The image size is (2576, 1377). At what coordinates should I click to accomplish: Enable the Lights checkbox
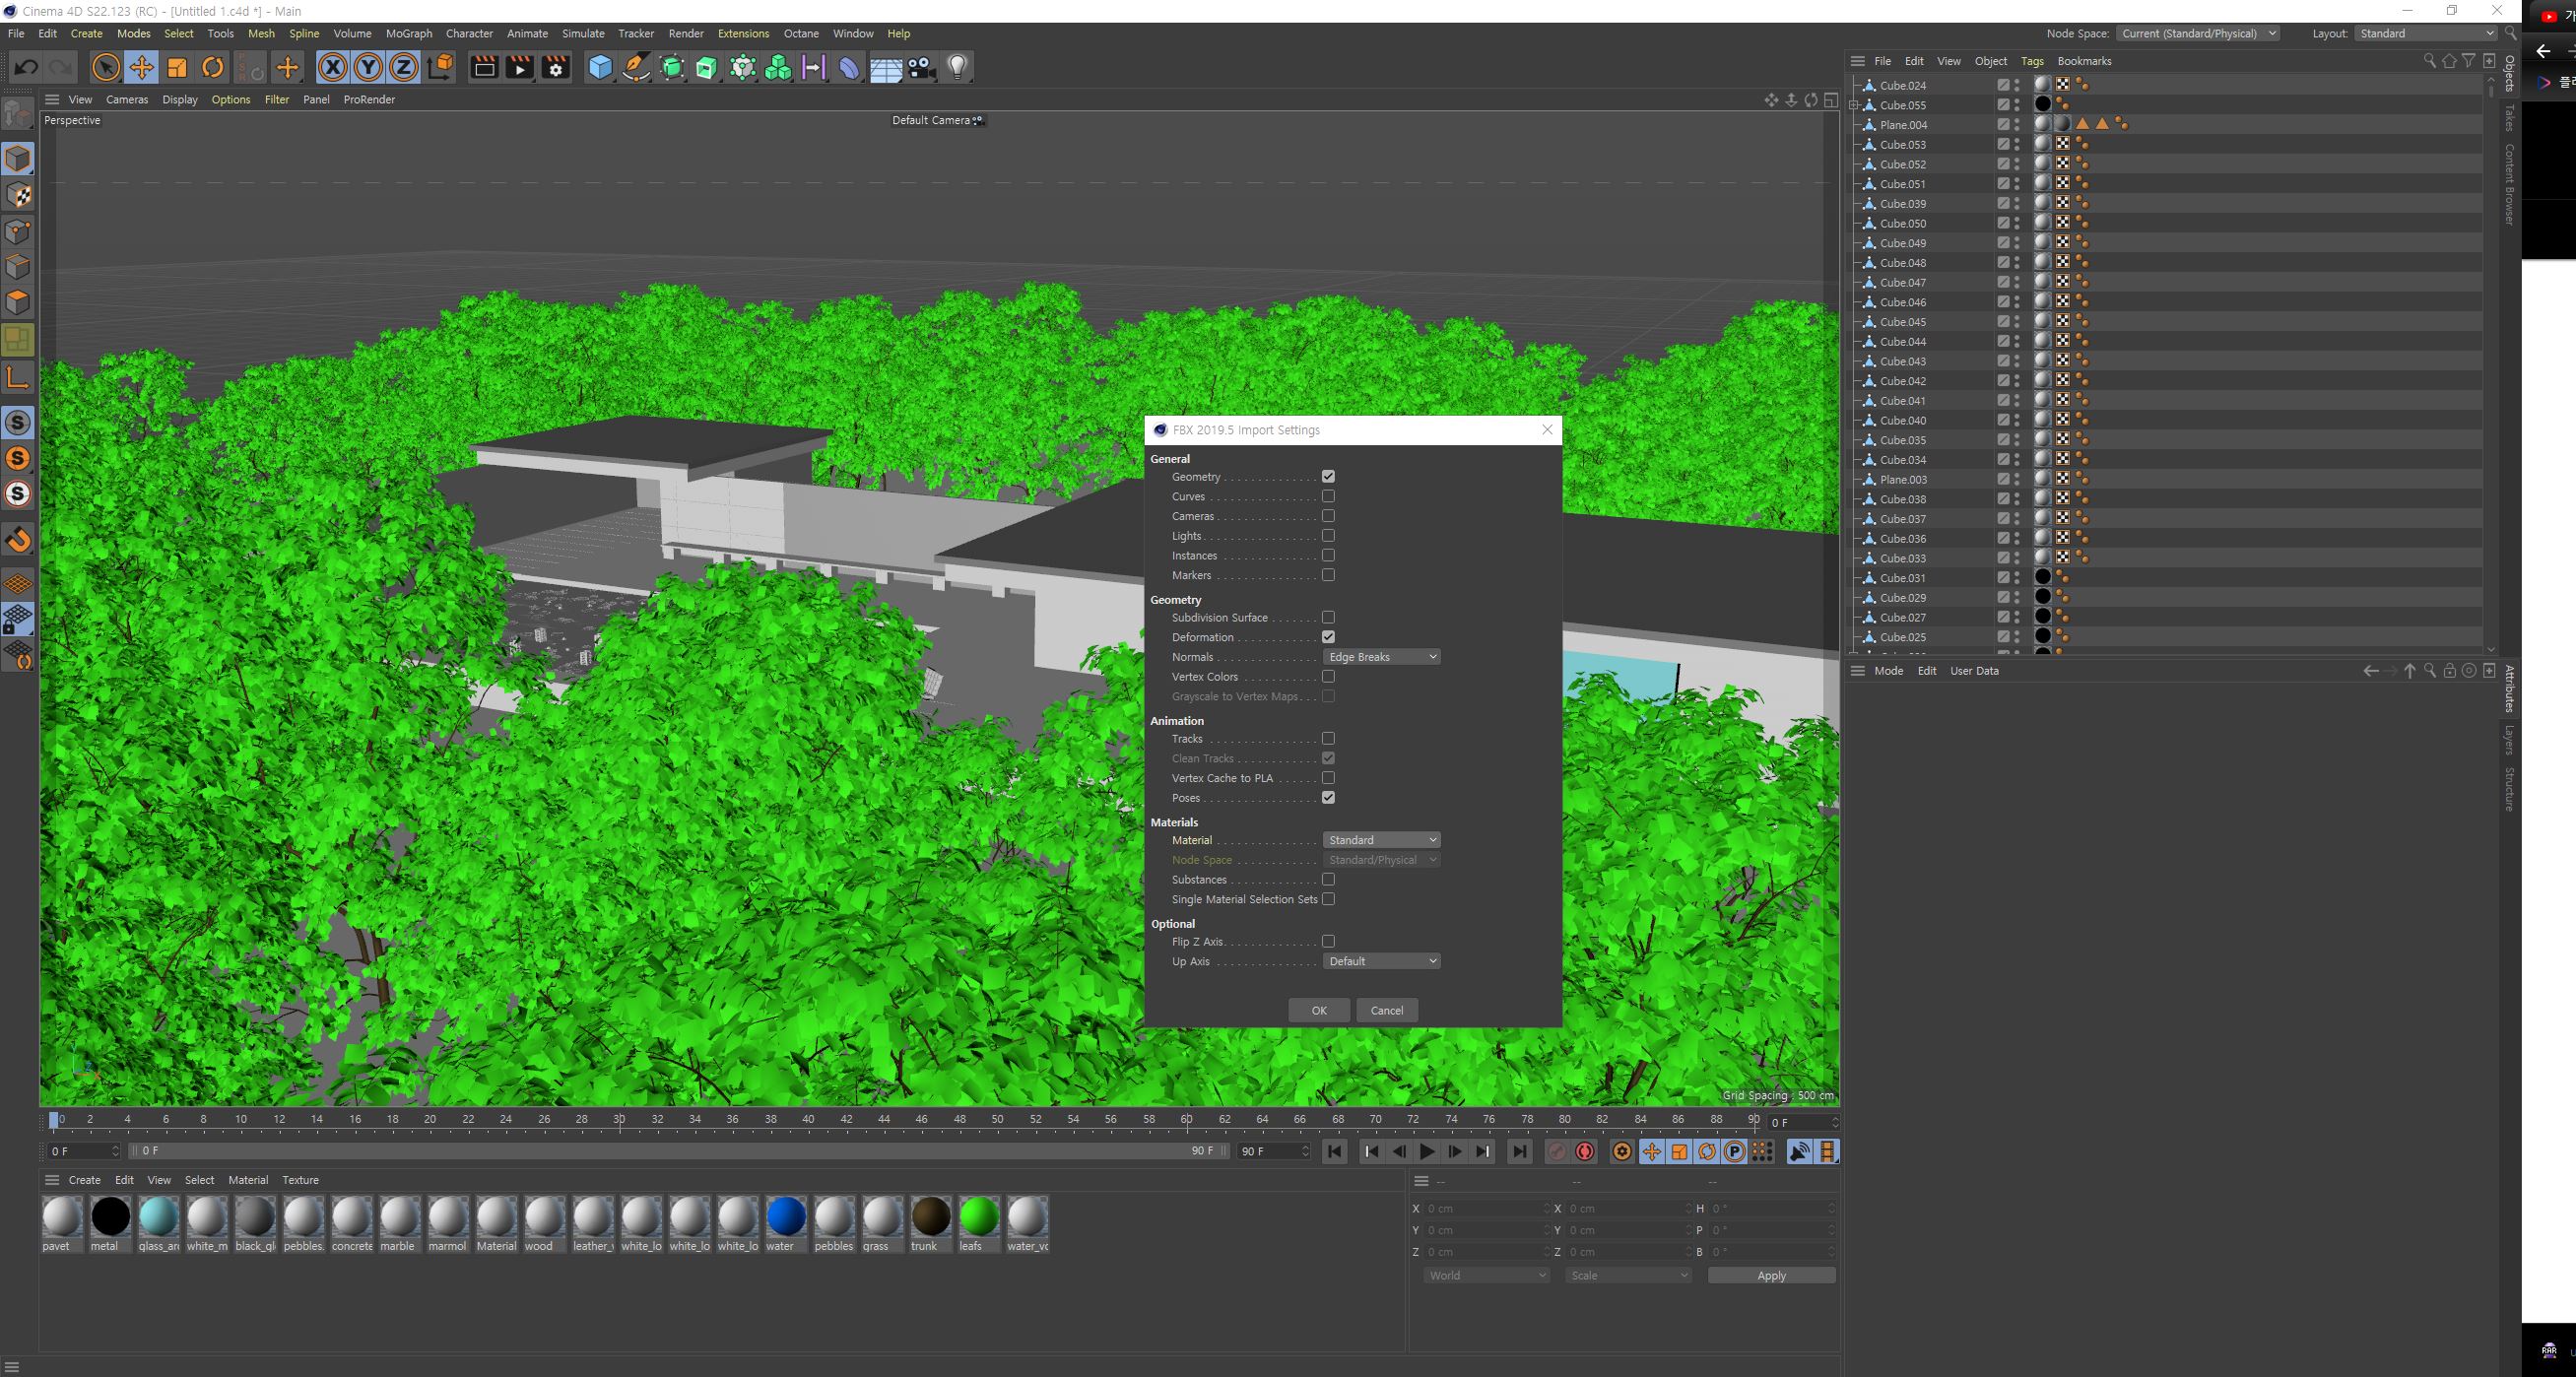[x=1328, y=536]
